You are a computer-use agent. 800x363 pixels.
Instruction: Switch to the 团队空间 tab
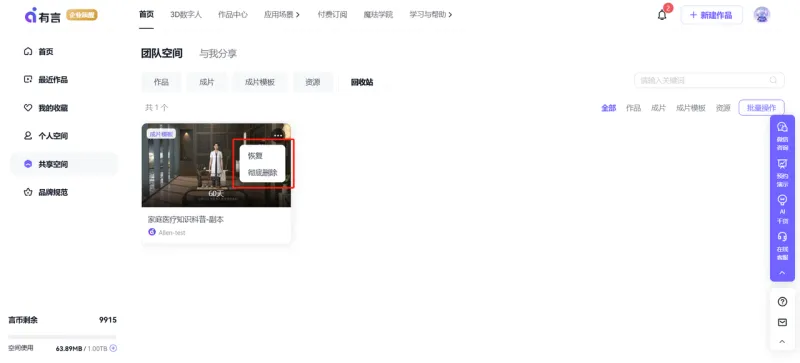point(162,53)
